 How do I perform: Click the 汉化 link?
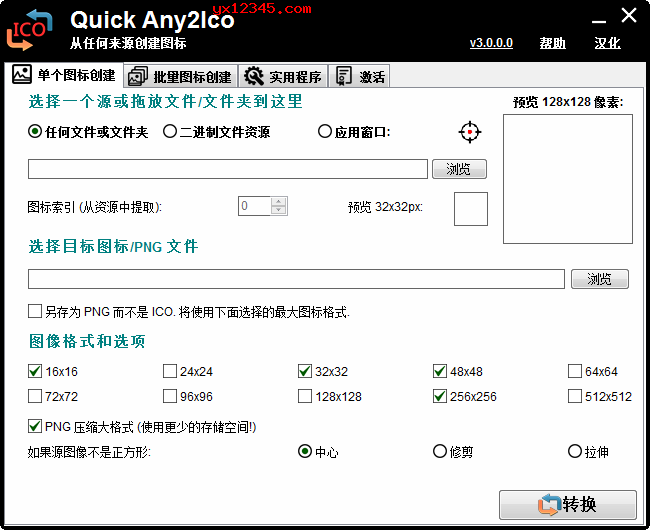click(x=607, y=43)
